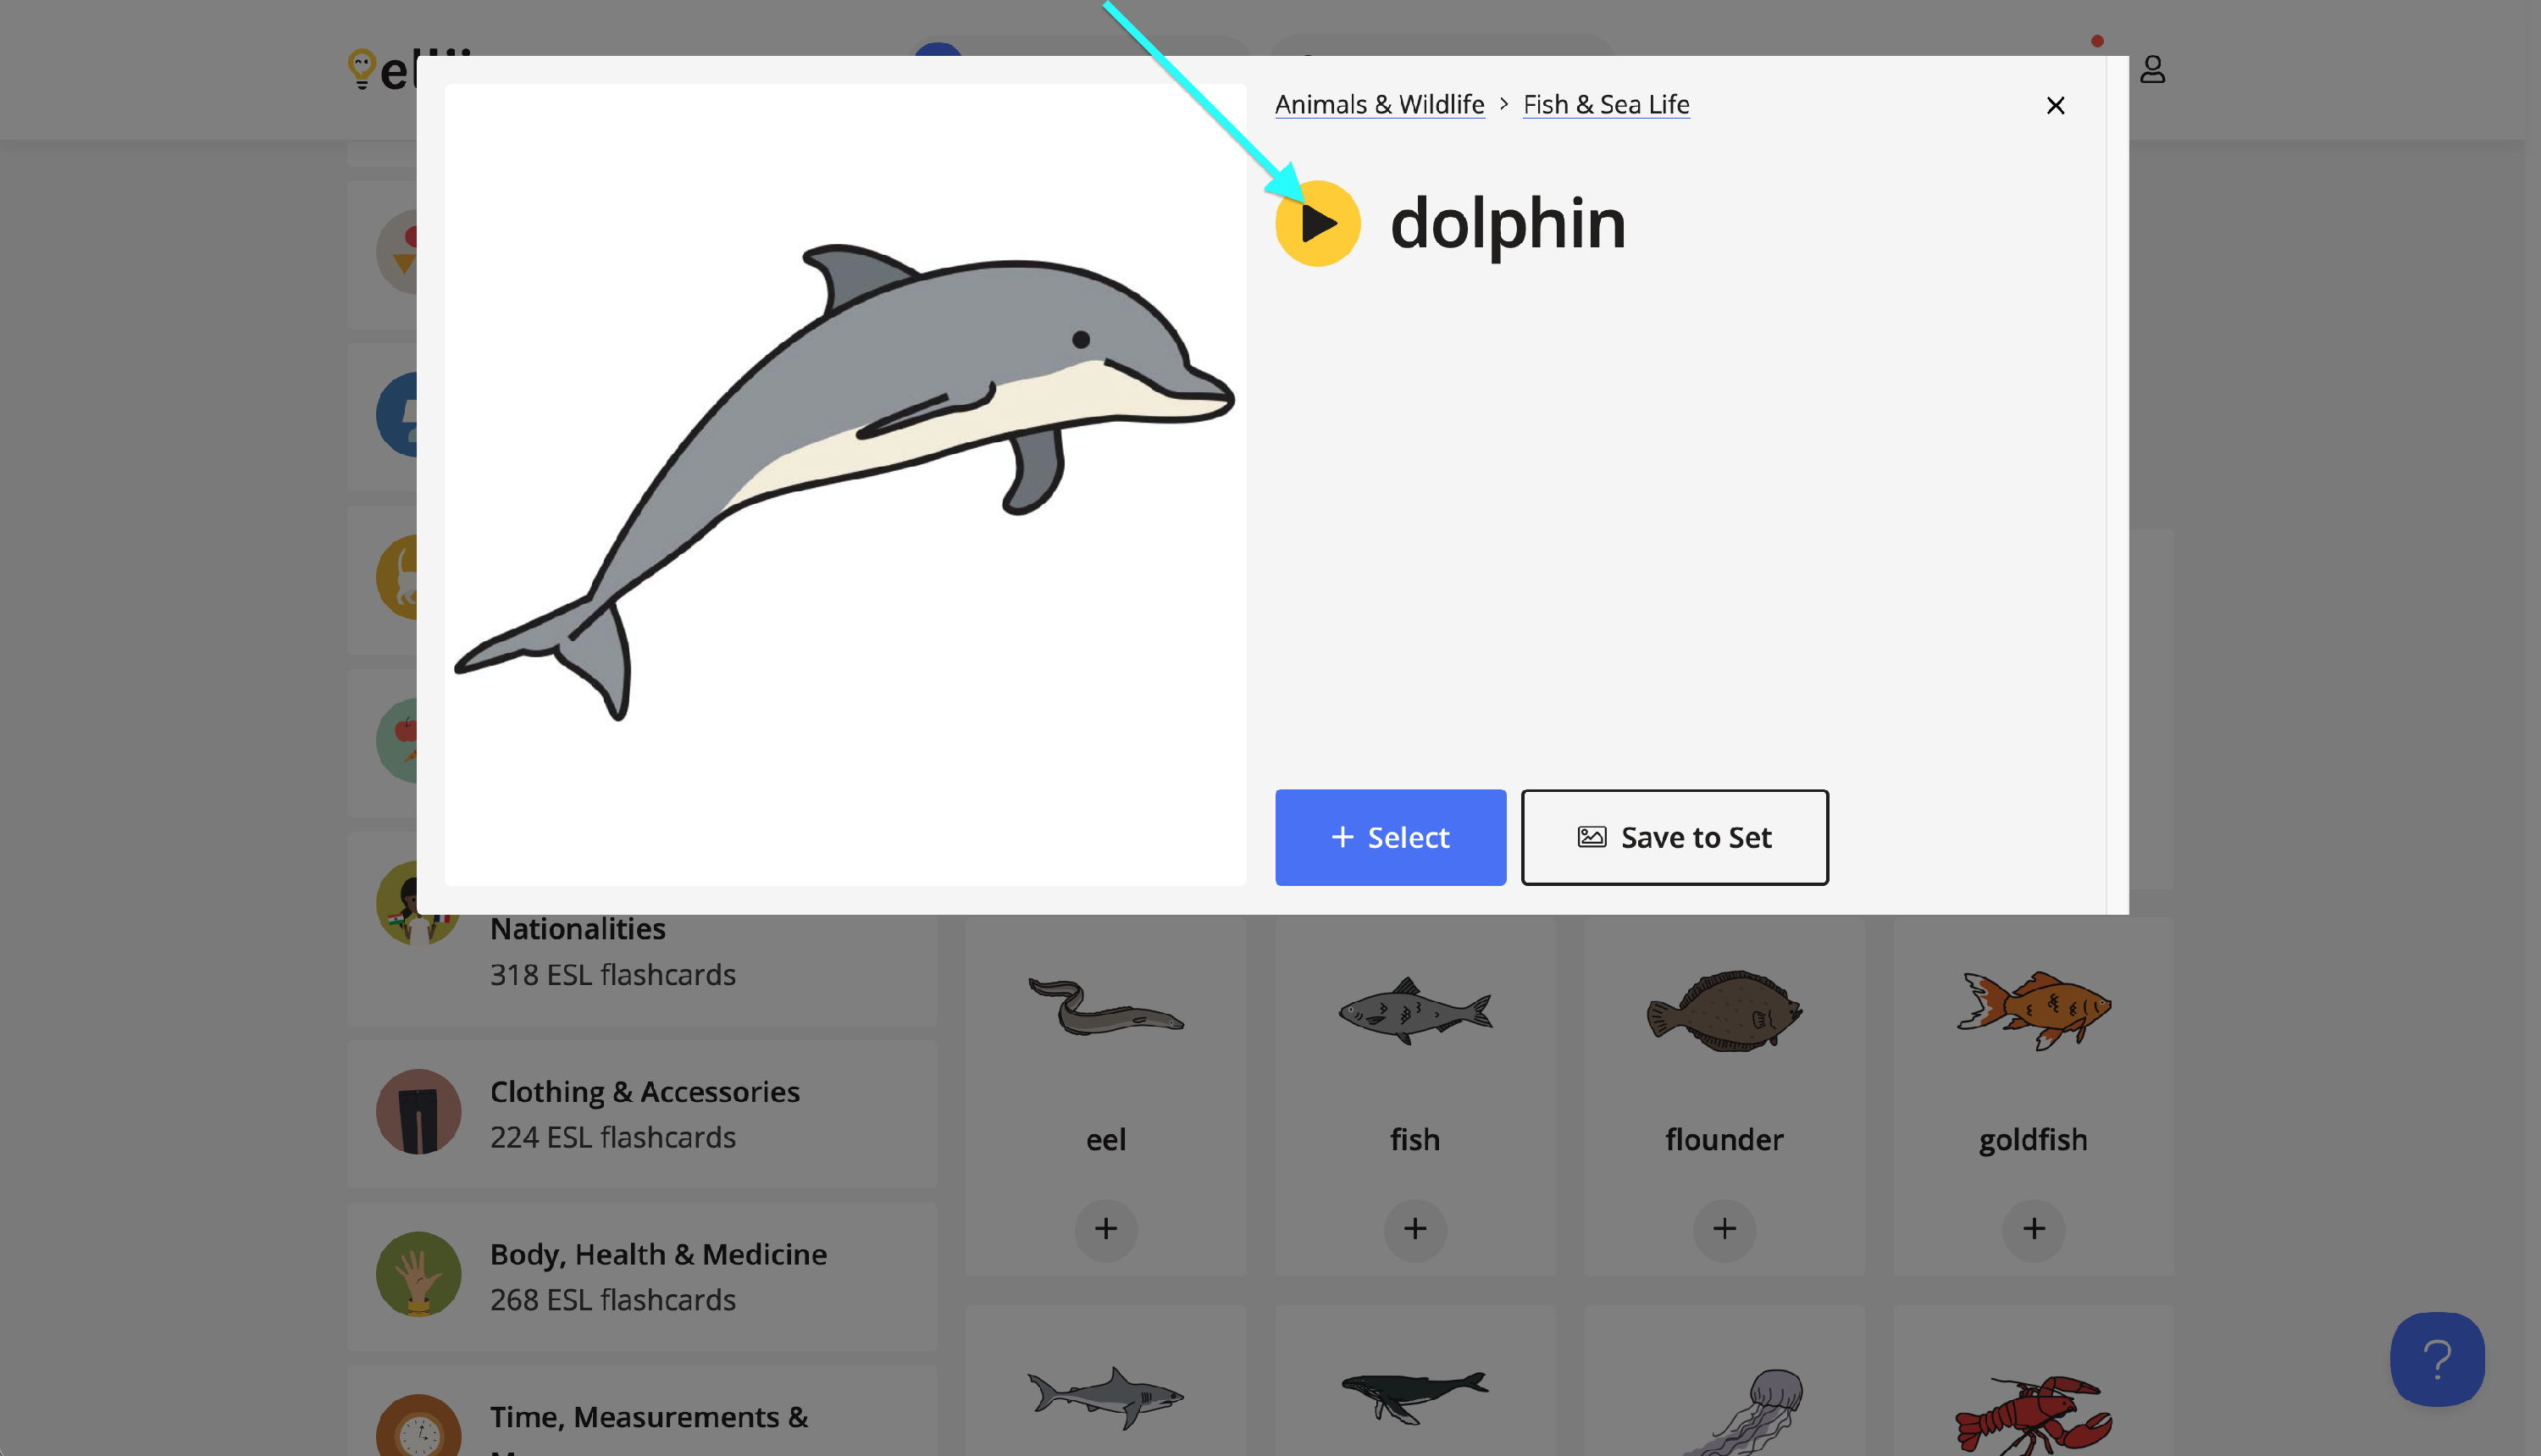This screenshot has width=2541, height=1456.
Task: Open the user account icon
Action: (x=2152, y=69)
